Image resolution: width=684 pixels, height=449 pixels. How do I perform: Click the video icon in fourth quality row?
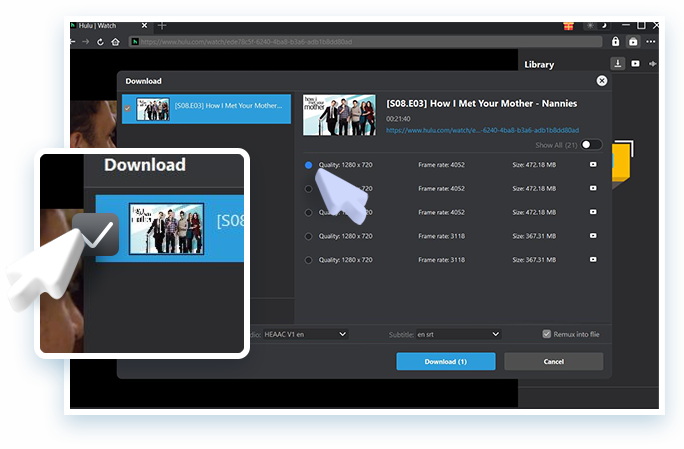pyautogui.click(x=593, y=236)
